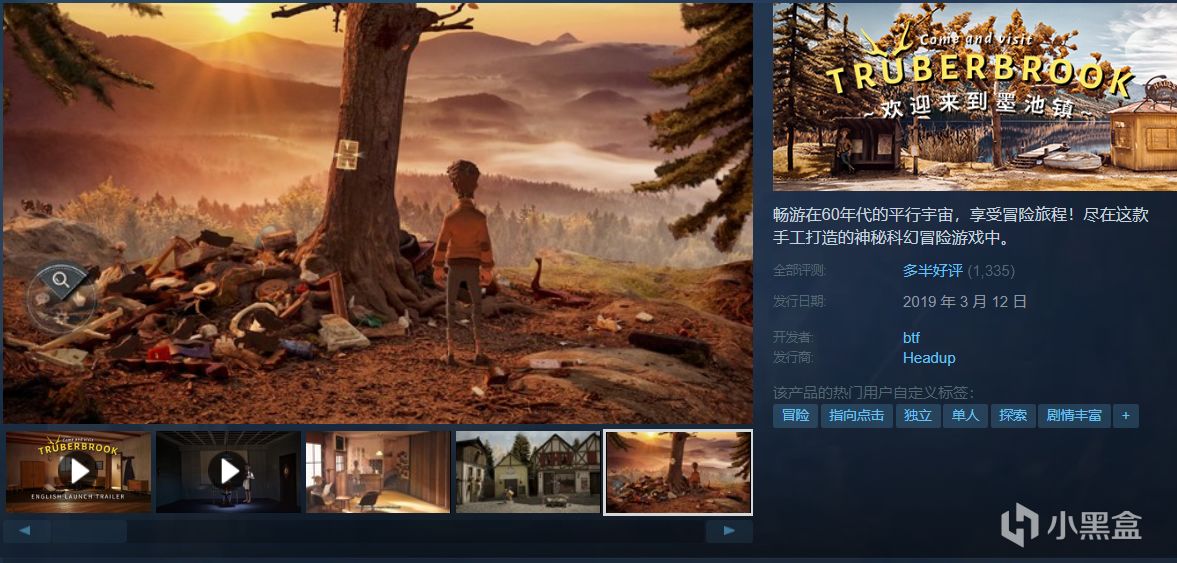Click the left arrow of thumbnail strip
This screenshot has height=563, width=1177.
pos(26,531)
